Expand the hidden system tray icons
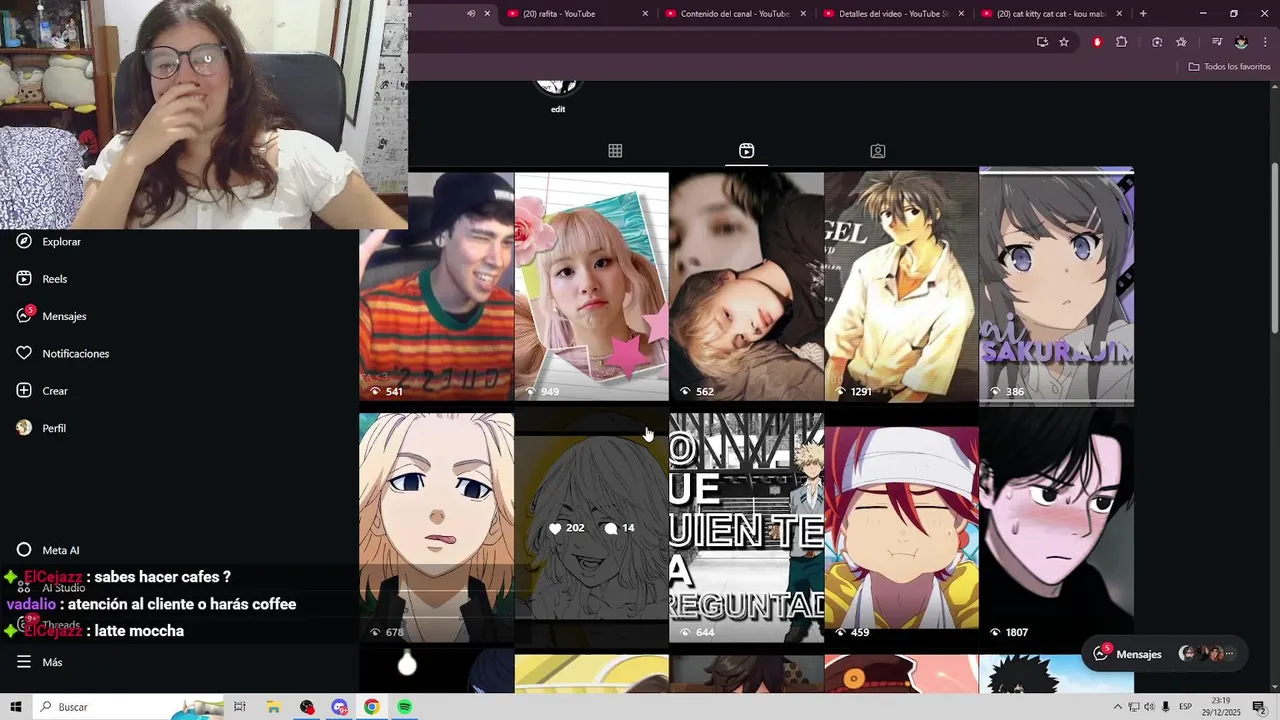 (1117, 707)
